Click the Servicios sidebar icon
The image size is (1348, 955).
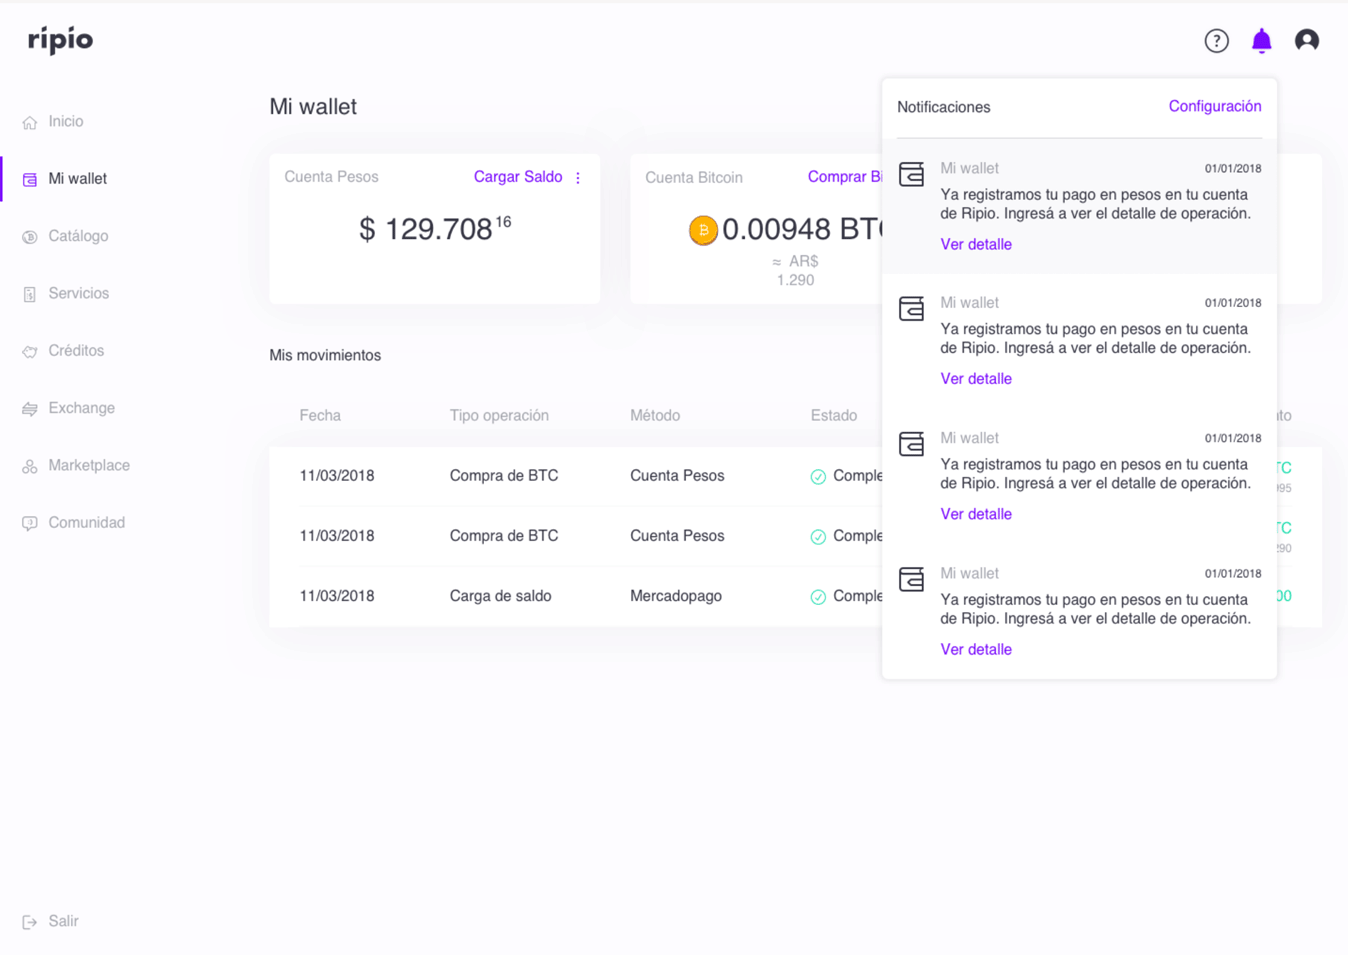(30, 294)
